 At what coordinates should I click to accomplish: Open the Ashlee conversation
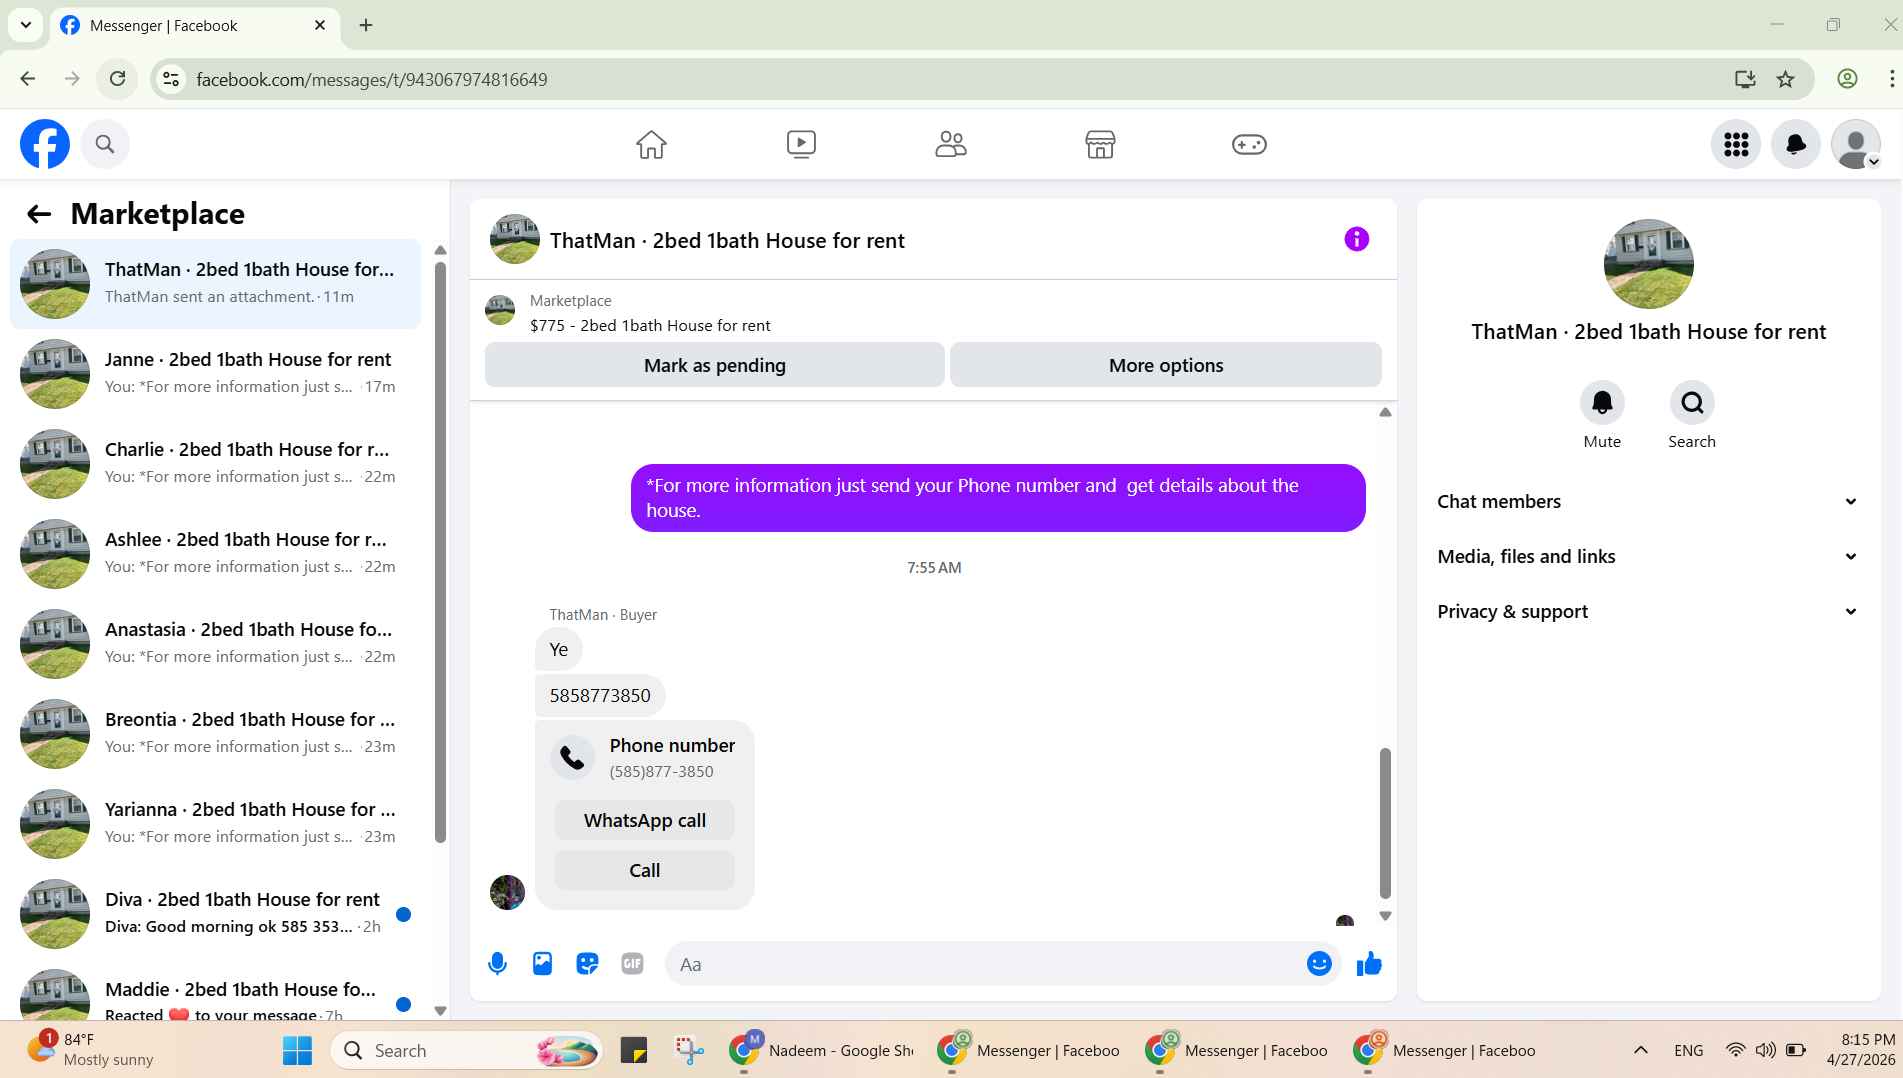[215, 554]
